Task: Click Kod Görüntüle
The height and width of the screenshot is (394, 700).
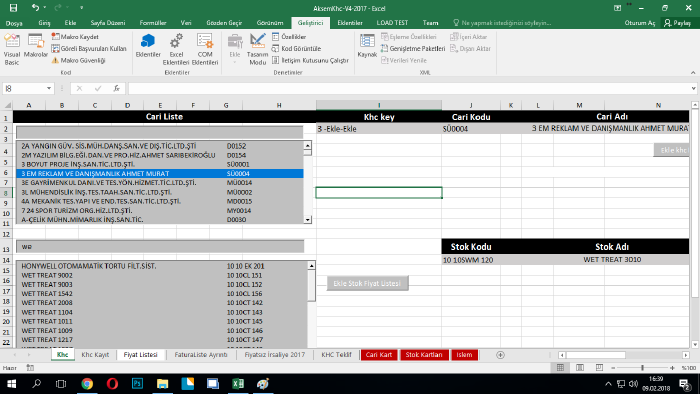Action: click(296, 48)
